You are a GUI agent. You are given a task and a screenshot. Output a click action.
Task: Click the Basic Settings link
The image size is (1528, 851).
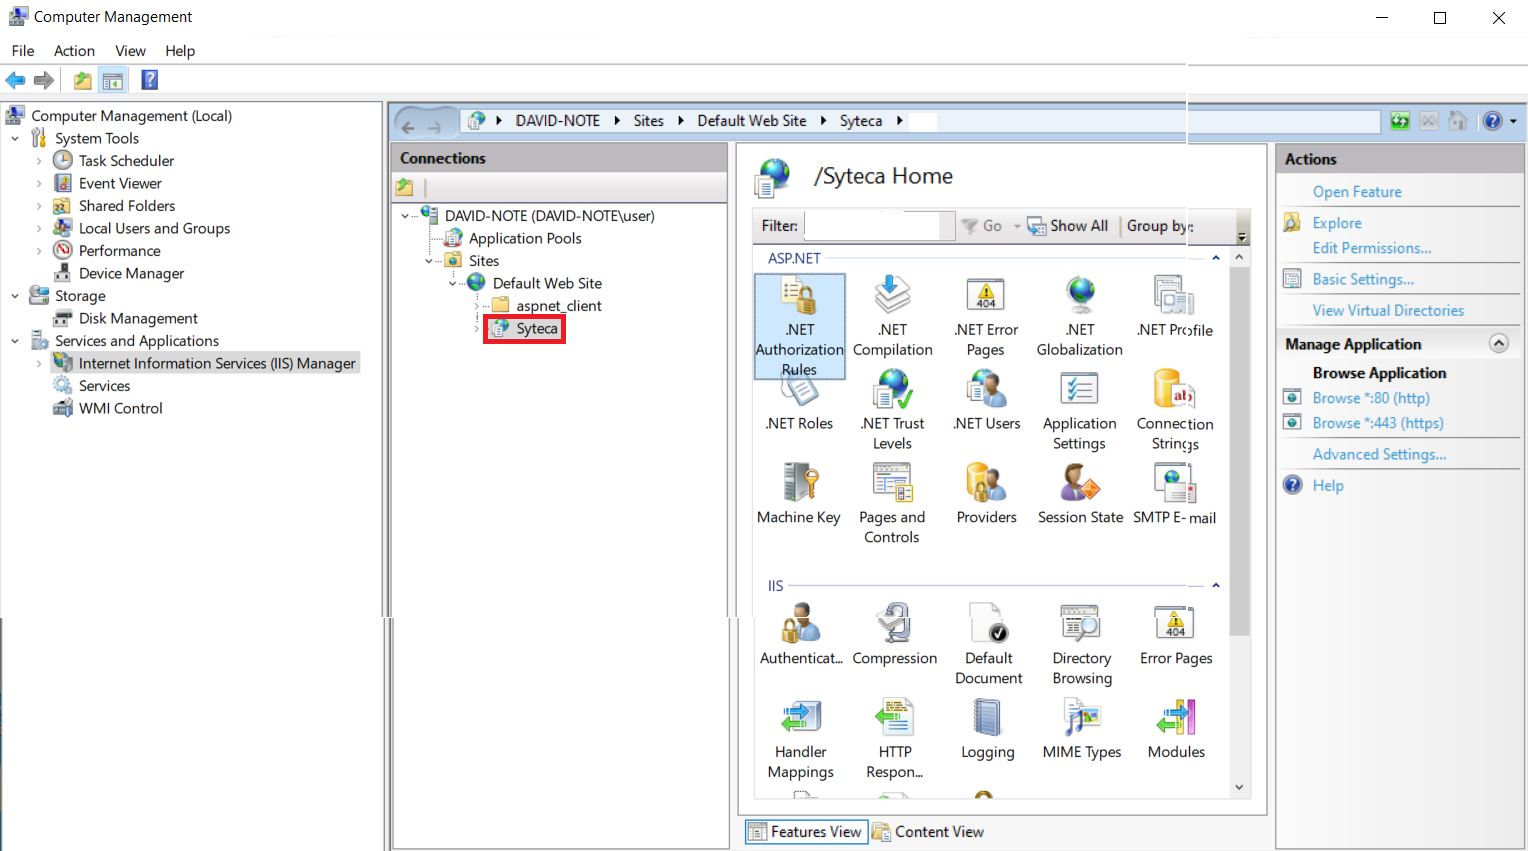point(1362,280)
